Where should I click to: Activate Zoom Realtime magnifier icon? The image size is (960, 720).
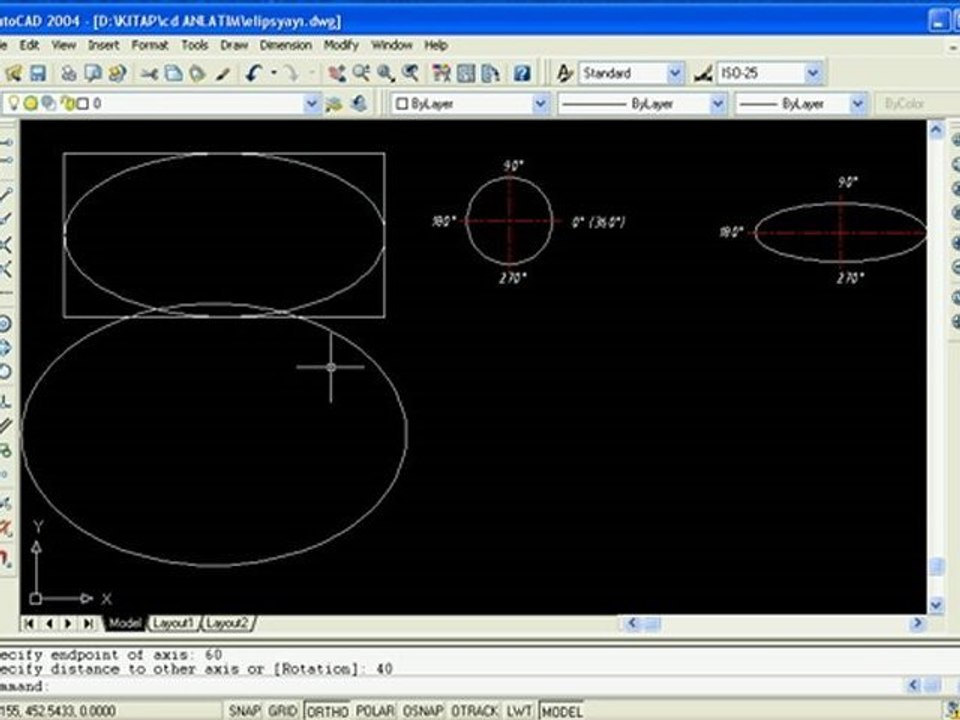361,73
